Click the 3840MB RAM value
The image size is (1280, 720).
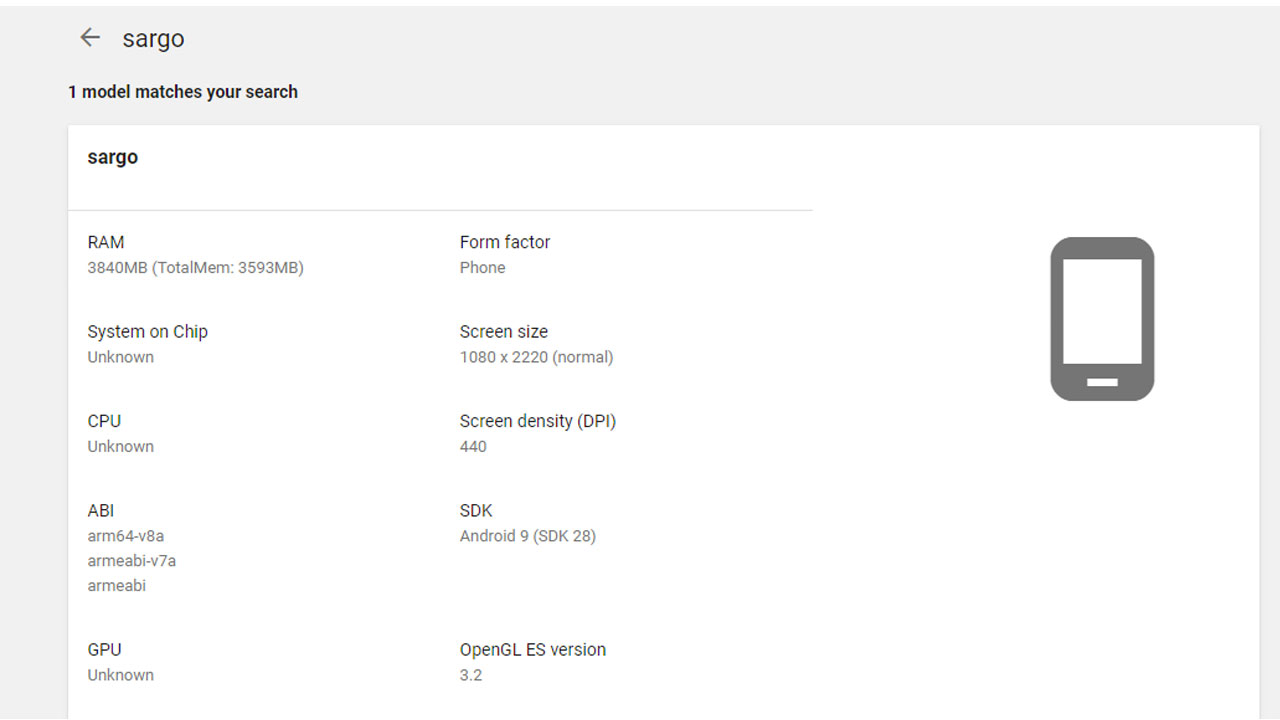coord(196,268)
